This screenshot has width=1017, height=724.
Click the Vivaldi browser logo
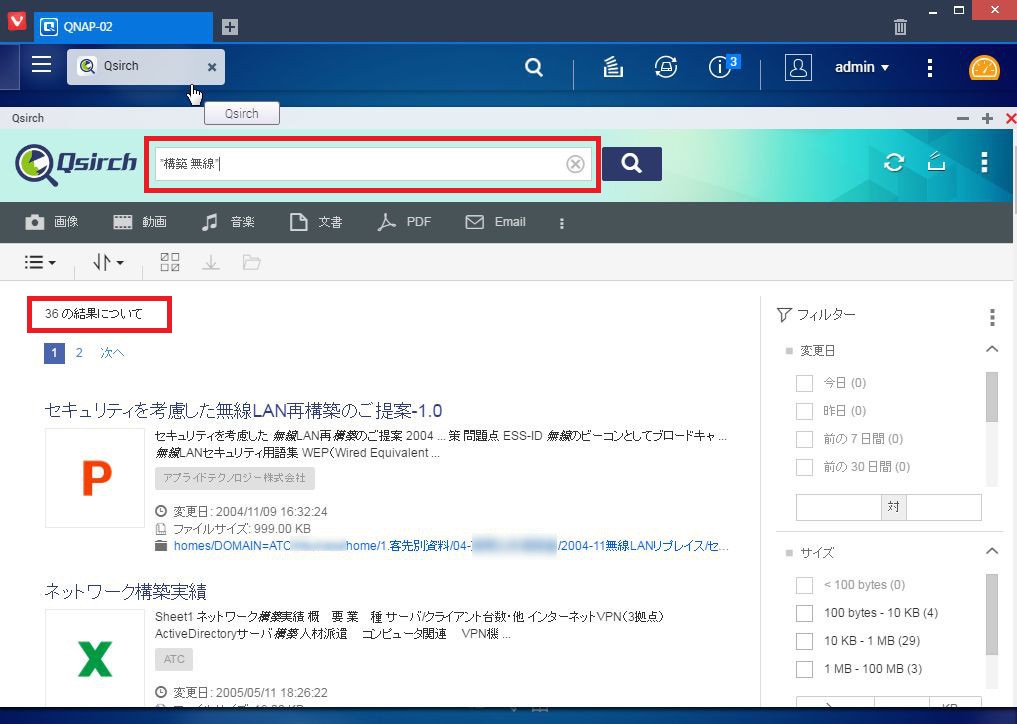pyautogui.click(x=16, y=20)
